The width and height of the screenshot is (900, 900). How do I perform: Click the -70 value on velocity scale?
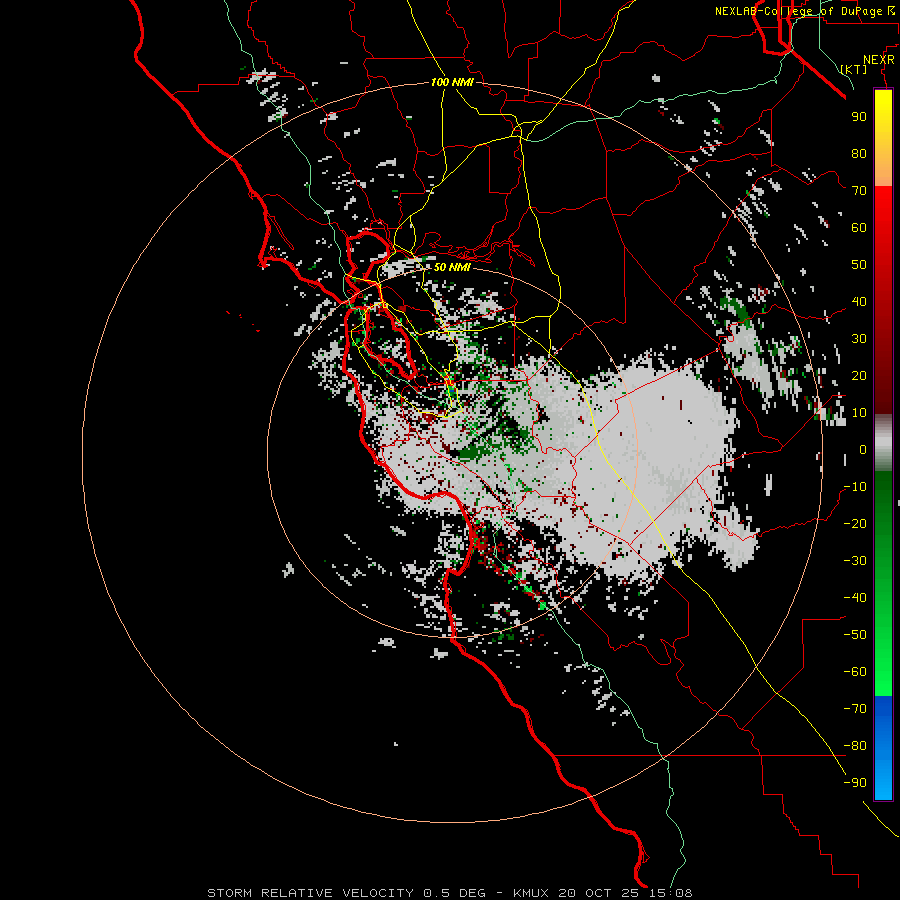click(855, 709)
